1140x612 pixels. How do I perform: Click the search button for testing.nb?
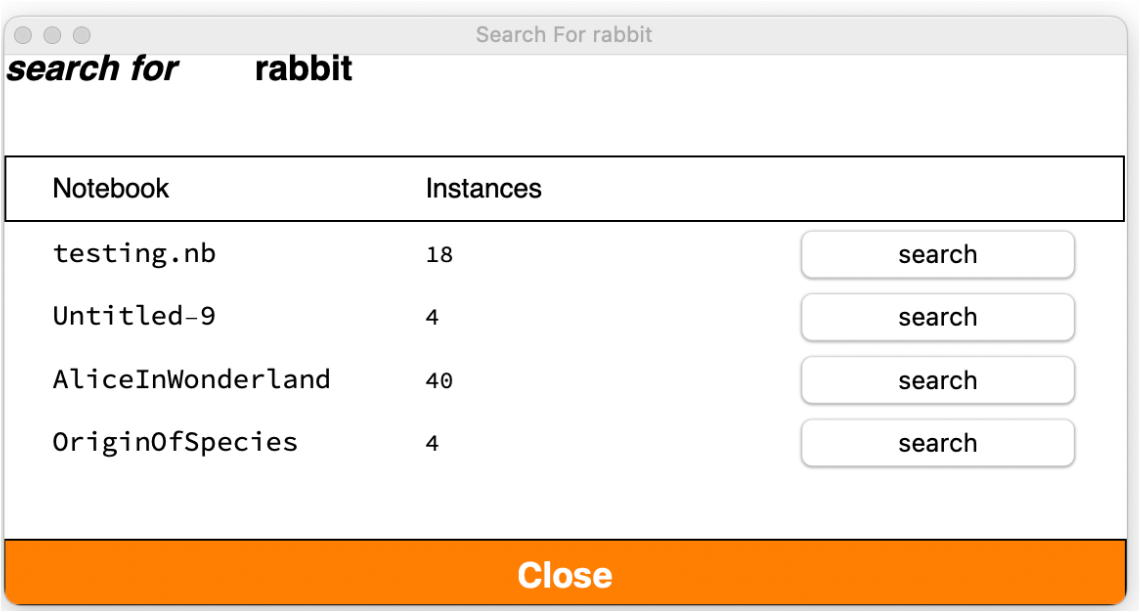pos(937,255)
